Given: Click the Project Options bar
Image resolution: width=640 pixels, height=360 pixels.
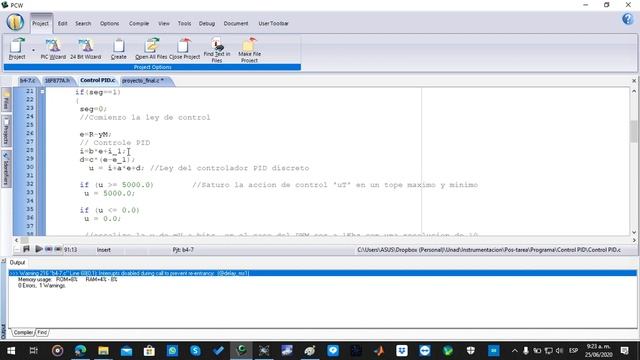Looking at the screenshot, I should pyautogui.click(x=152, y=67).
